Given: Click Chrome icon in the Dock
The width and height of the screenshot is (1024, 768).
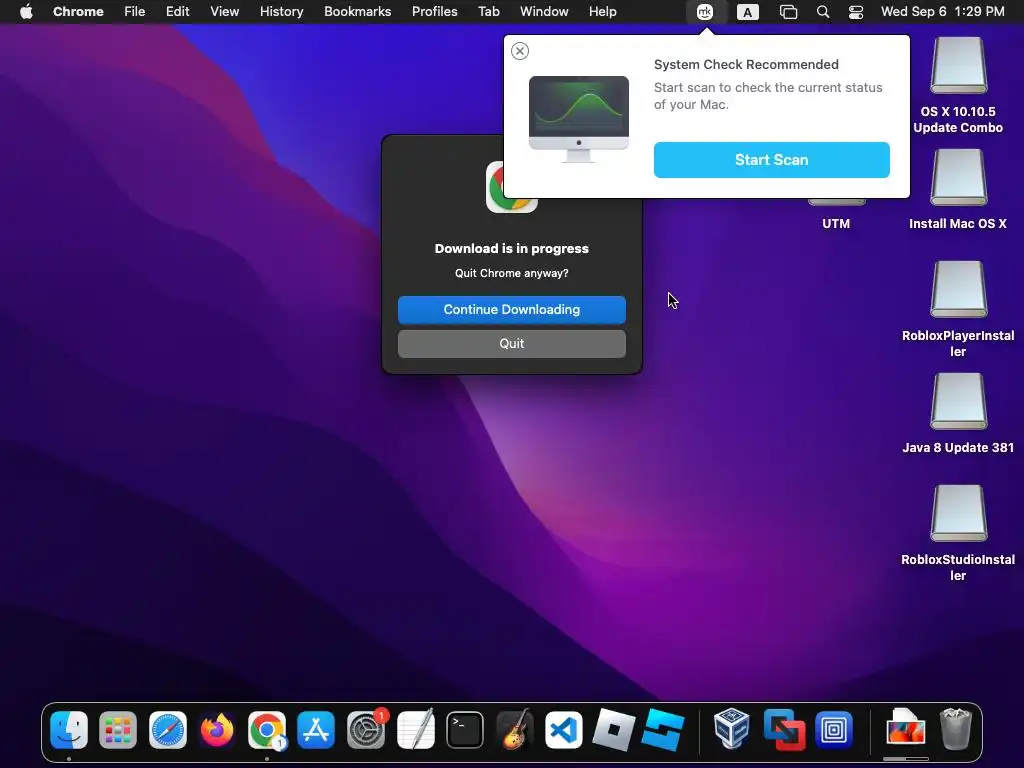Looking at the screenshot, I should click(266, 729).
